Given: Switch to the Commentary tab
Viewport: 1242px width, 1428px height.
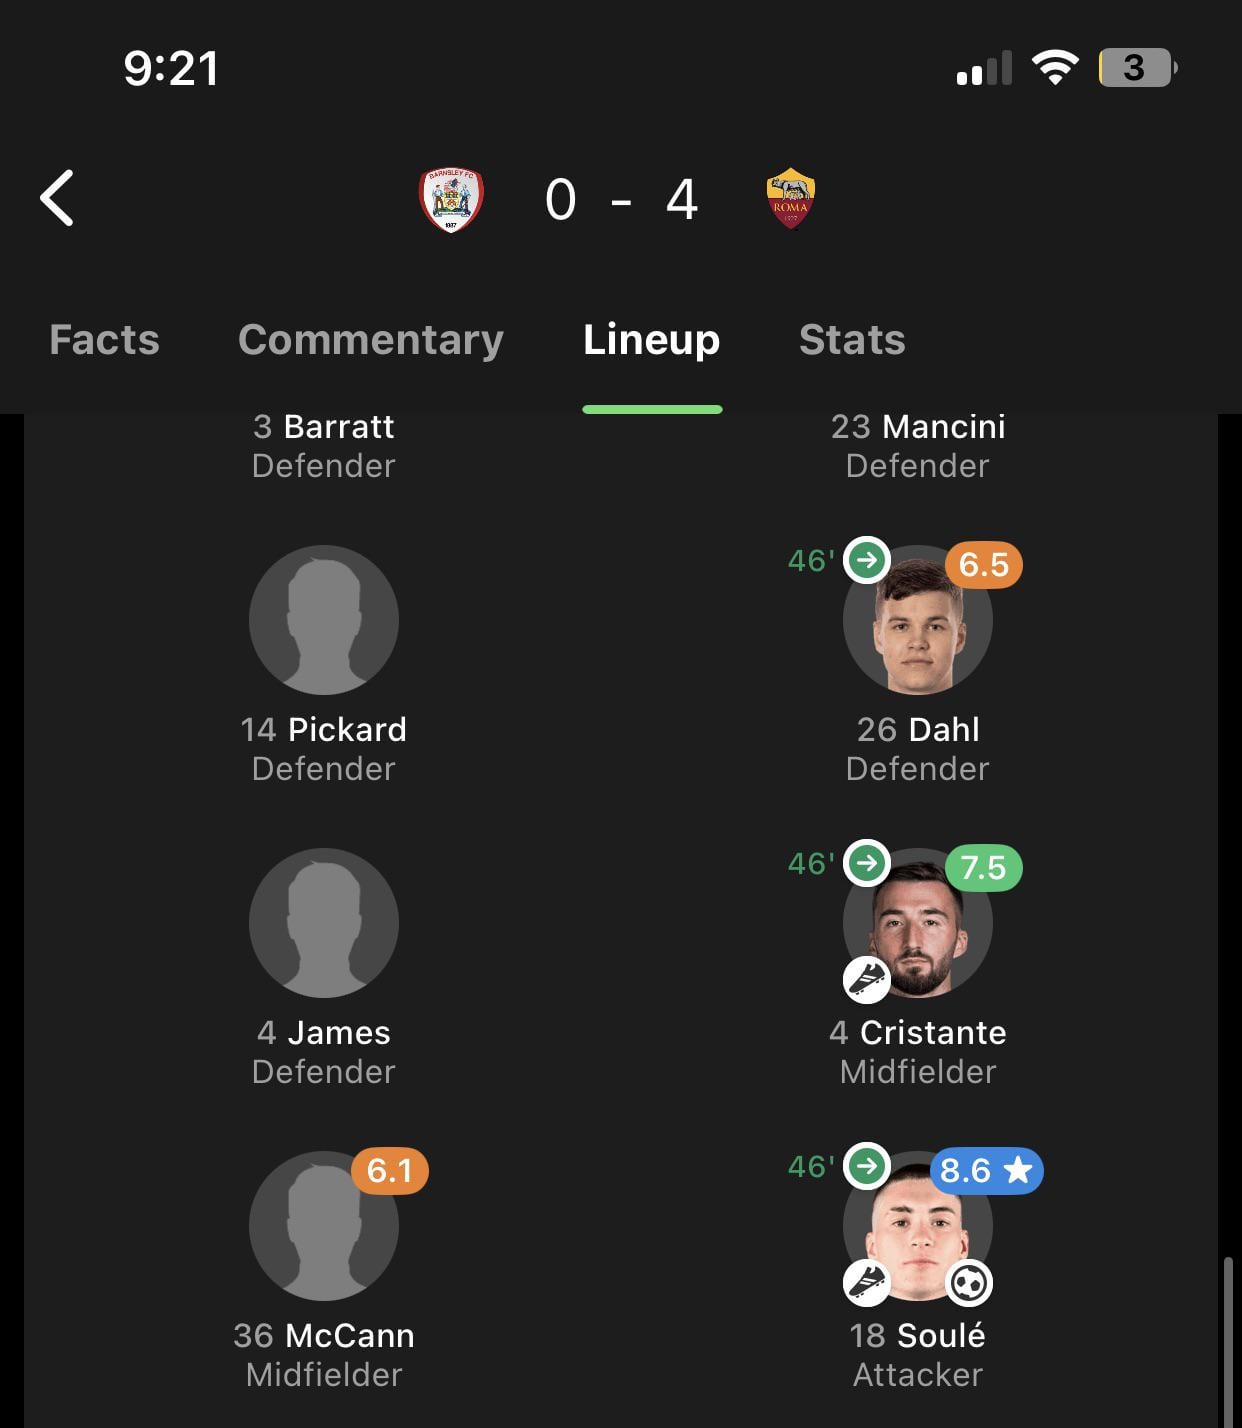Looking at the screenshot, I should (371, 340).
